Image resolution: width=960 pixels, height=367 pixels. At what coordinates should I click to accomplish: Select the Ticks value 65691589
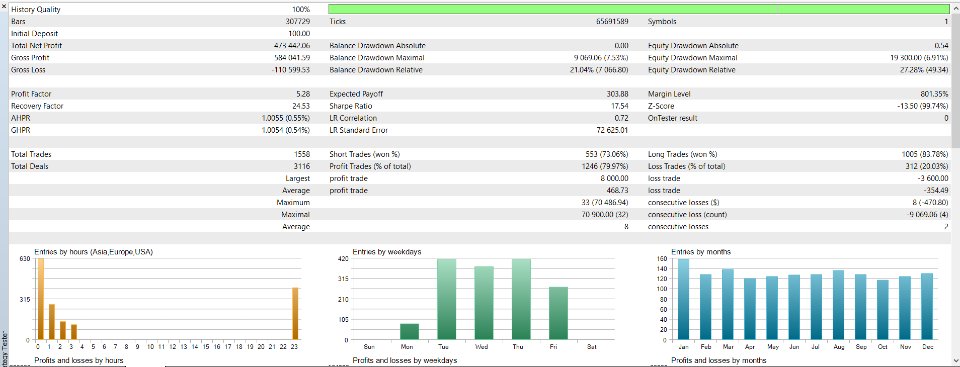pyautogui.click(x=613, y=21)
